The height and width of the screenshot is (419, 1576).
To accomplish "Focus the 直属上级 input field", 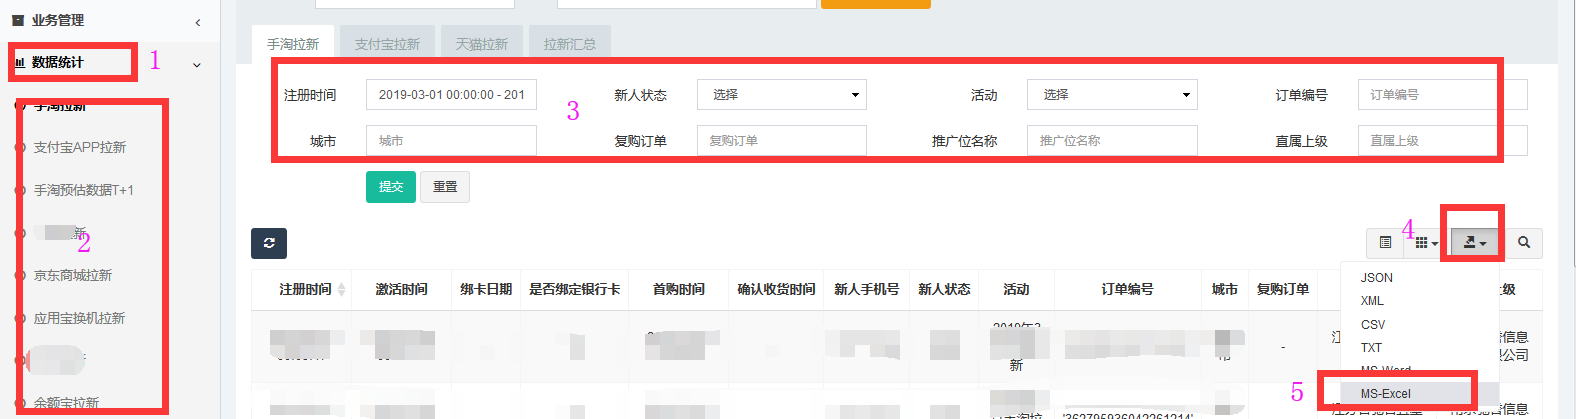I will (1442, 141).
